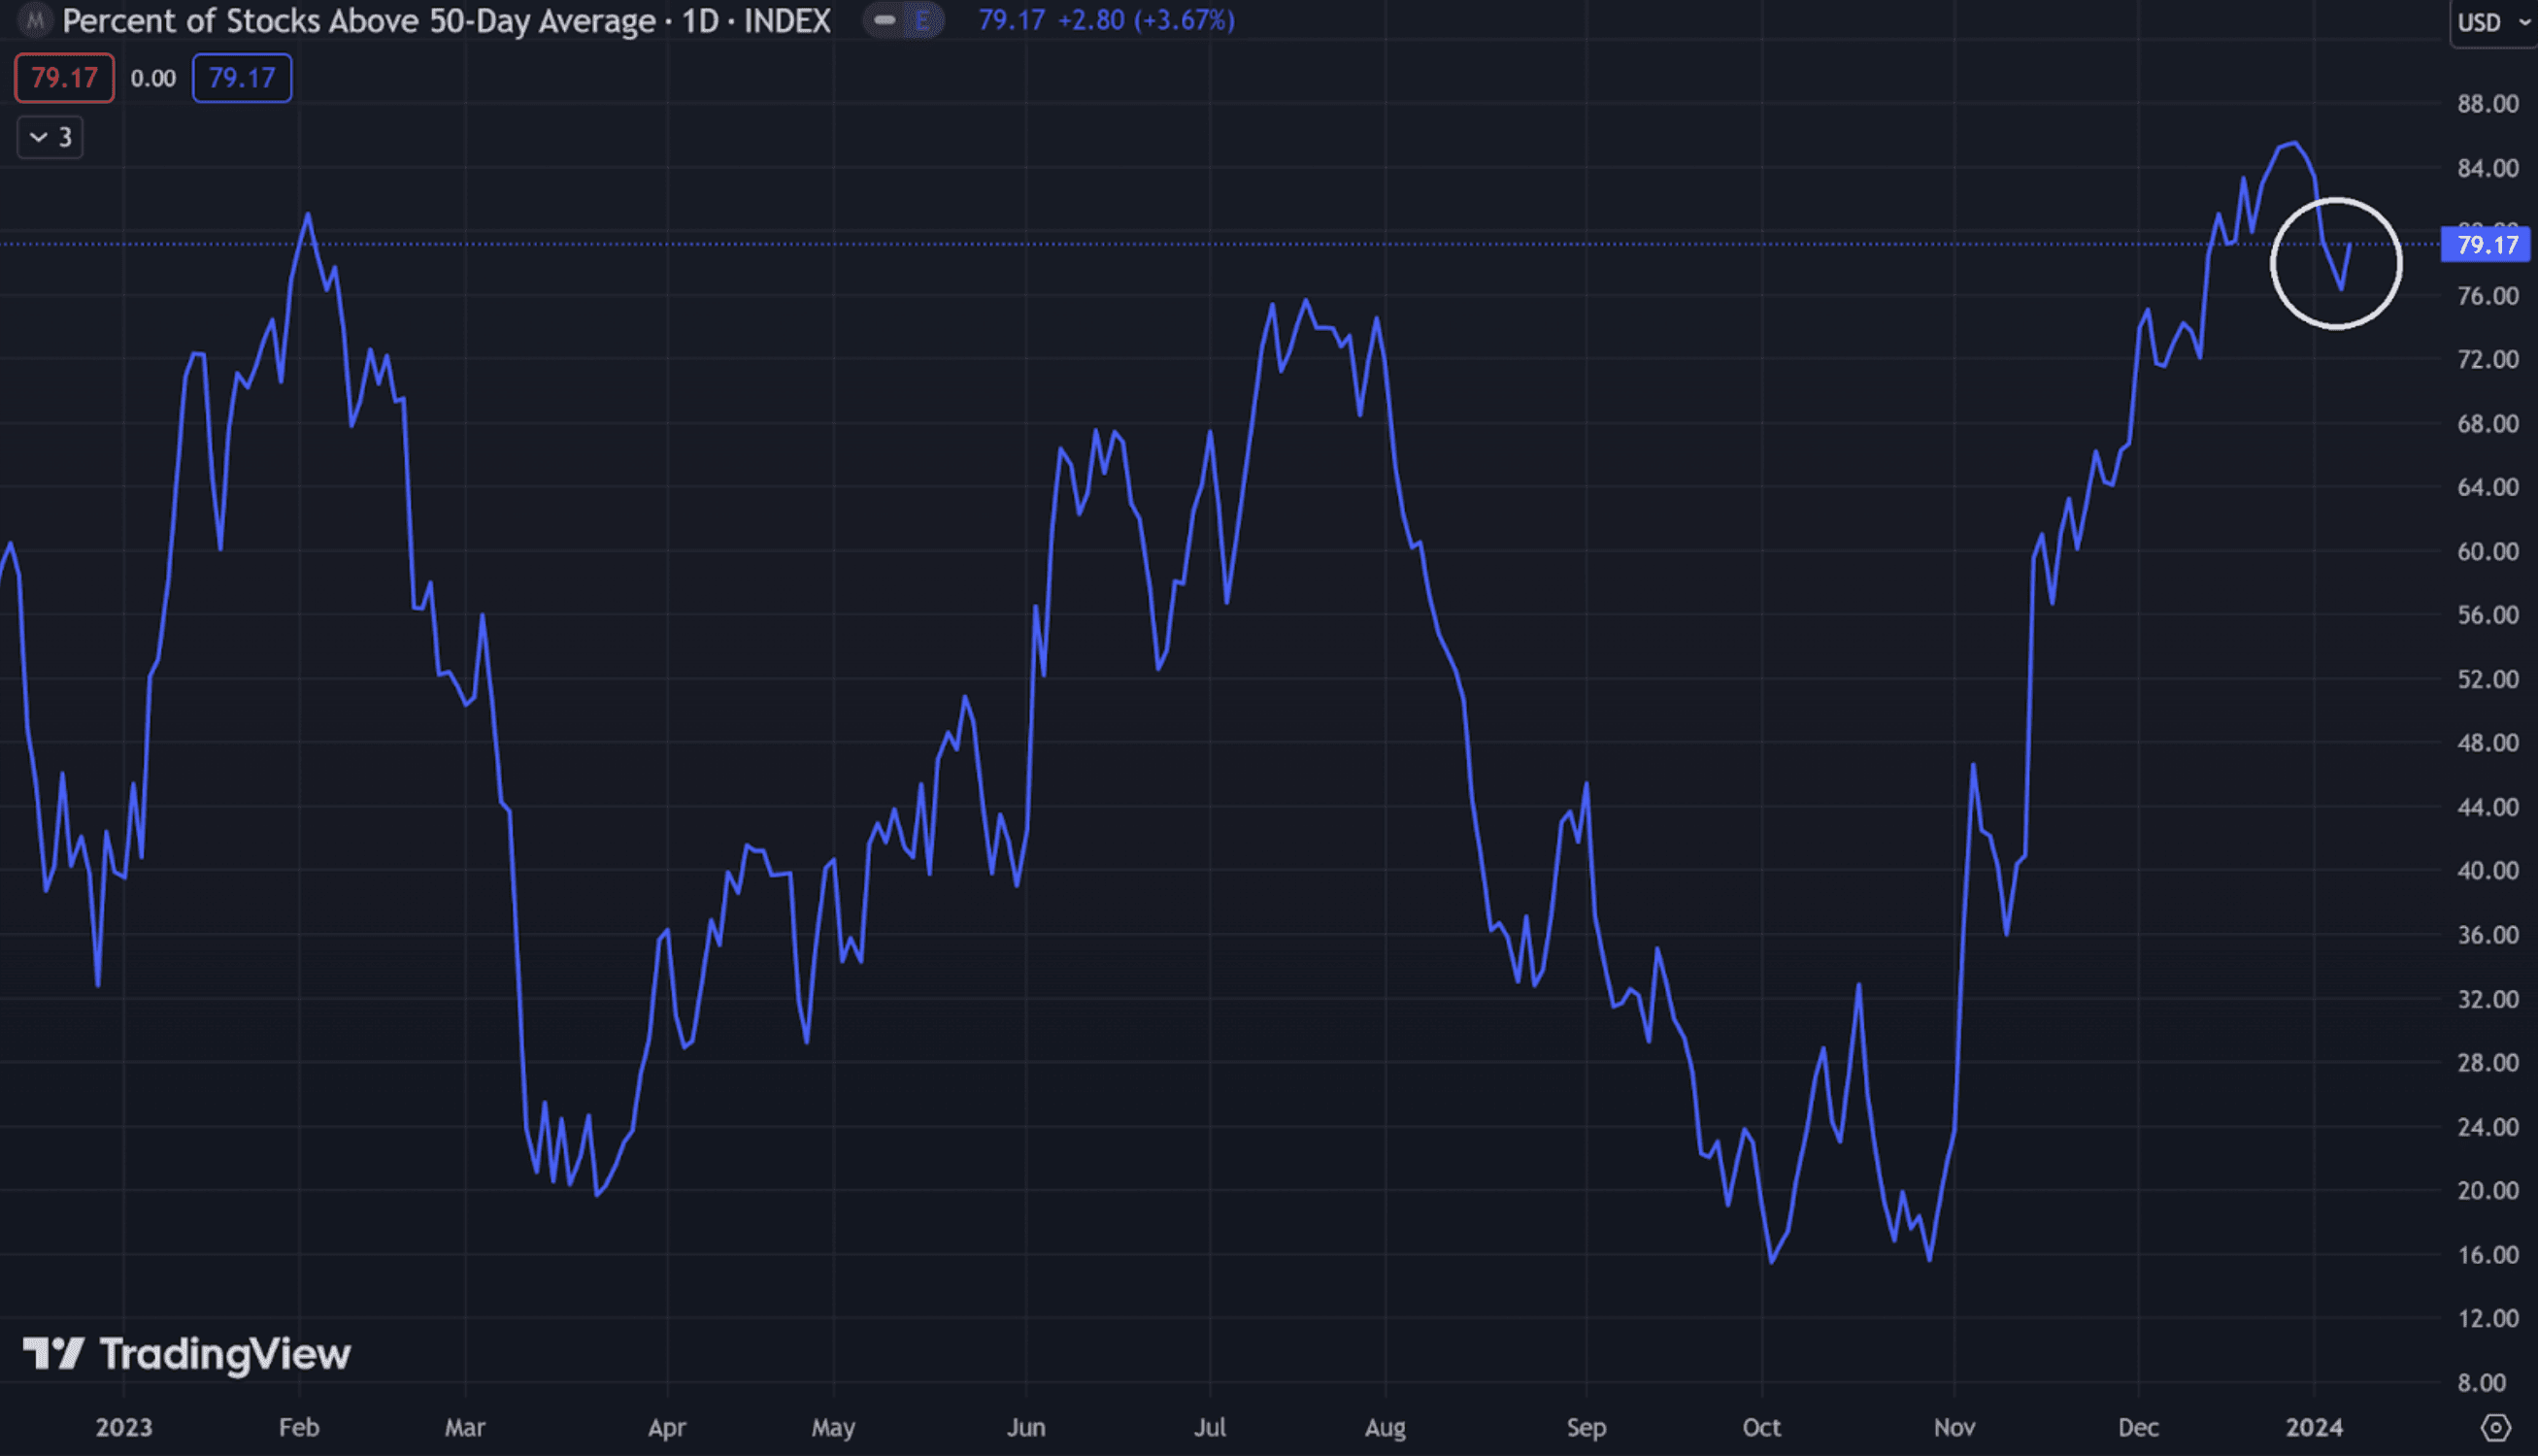2538x1456 pixels.
Task: Click the Nov label on time axis
Action: click(1954, 1427)
